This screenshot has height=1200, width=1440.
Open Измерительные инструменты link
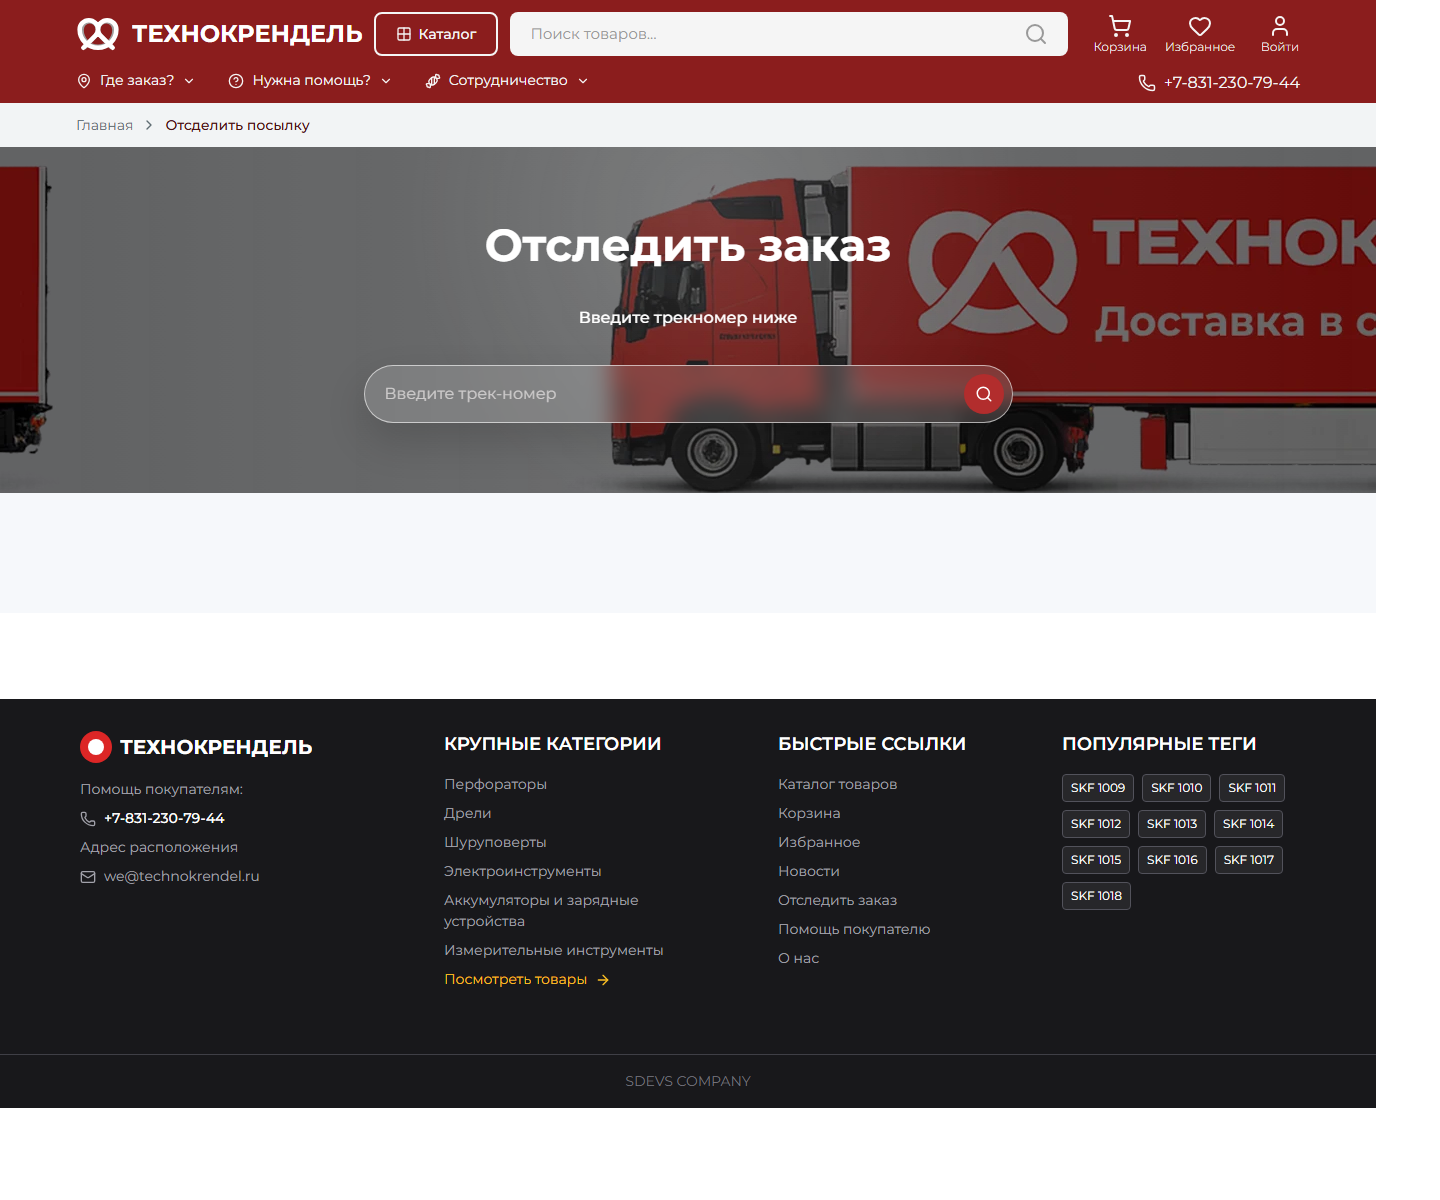pyautogui.click(x=554, y=950)
